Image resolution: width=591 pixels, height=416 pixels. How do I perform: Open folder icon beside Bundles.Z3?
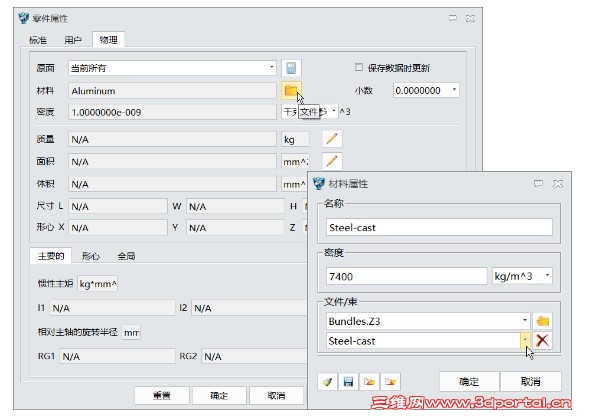click(x=542, y=321)
